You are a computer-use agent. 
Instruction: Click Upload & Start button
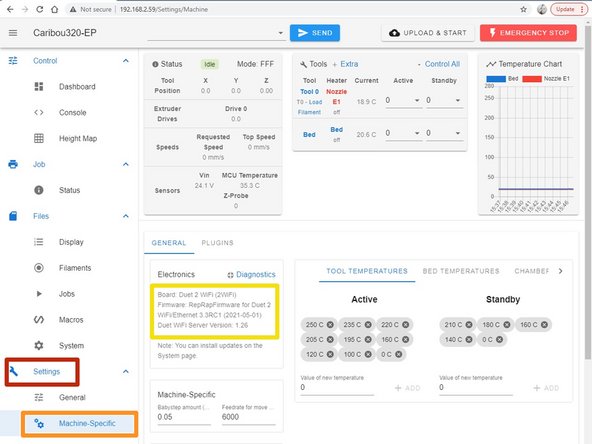coord(428,33)
